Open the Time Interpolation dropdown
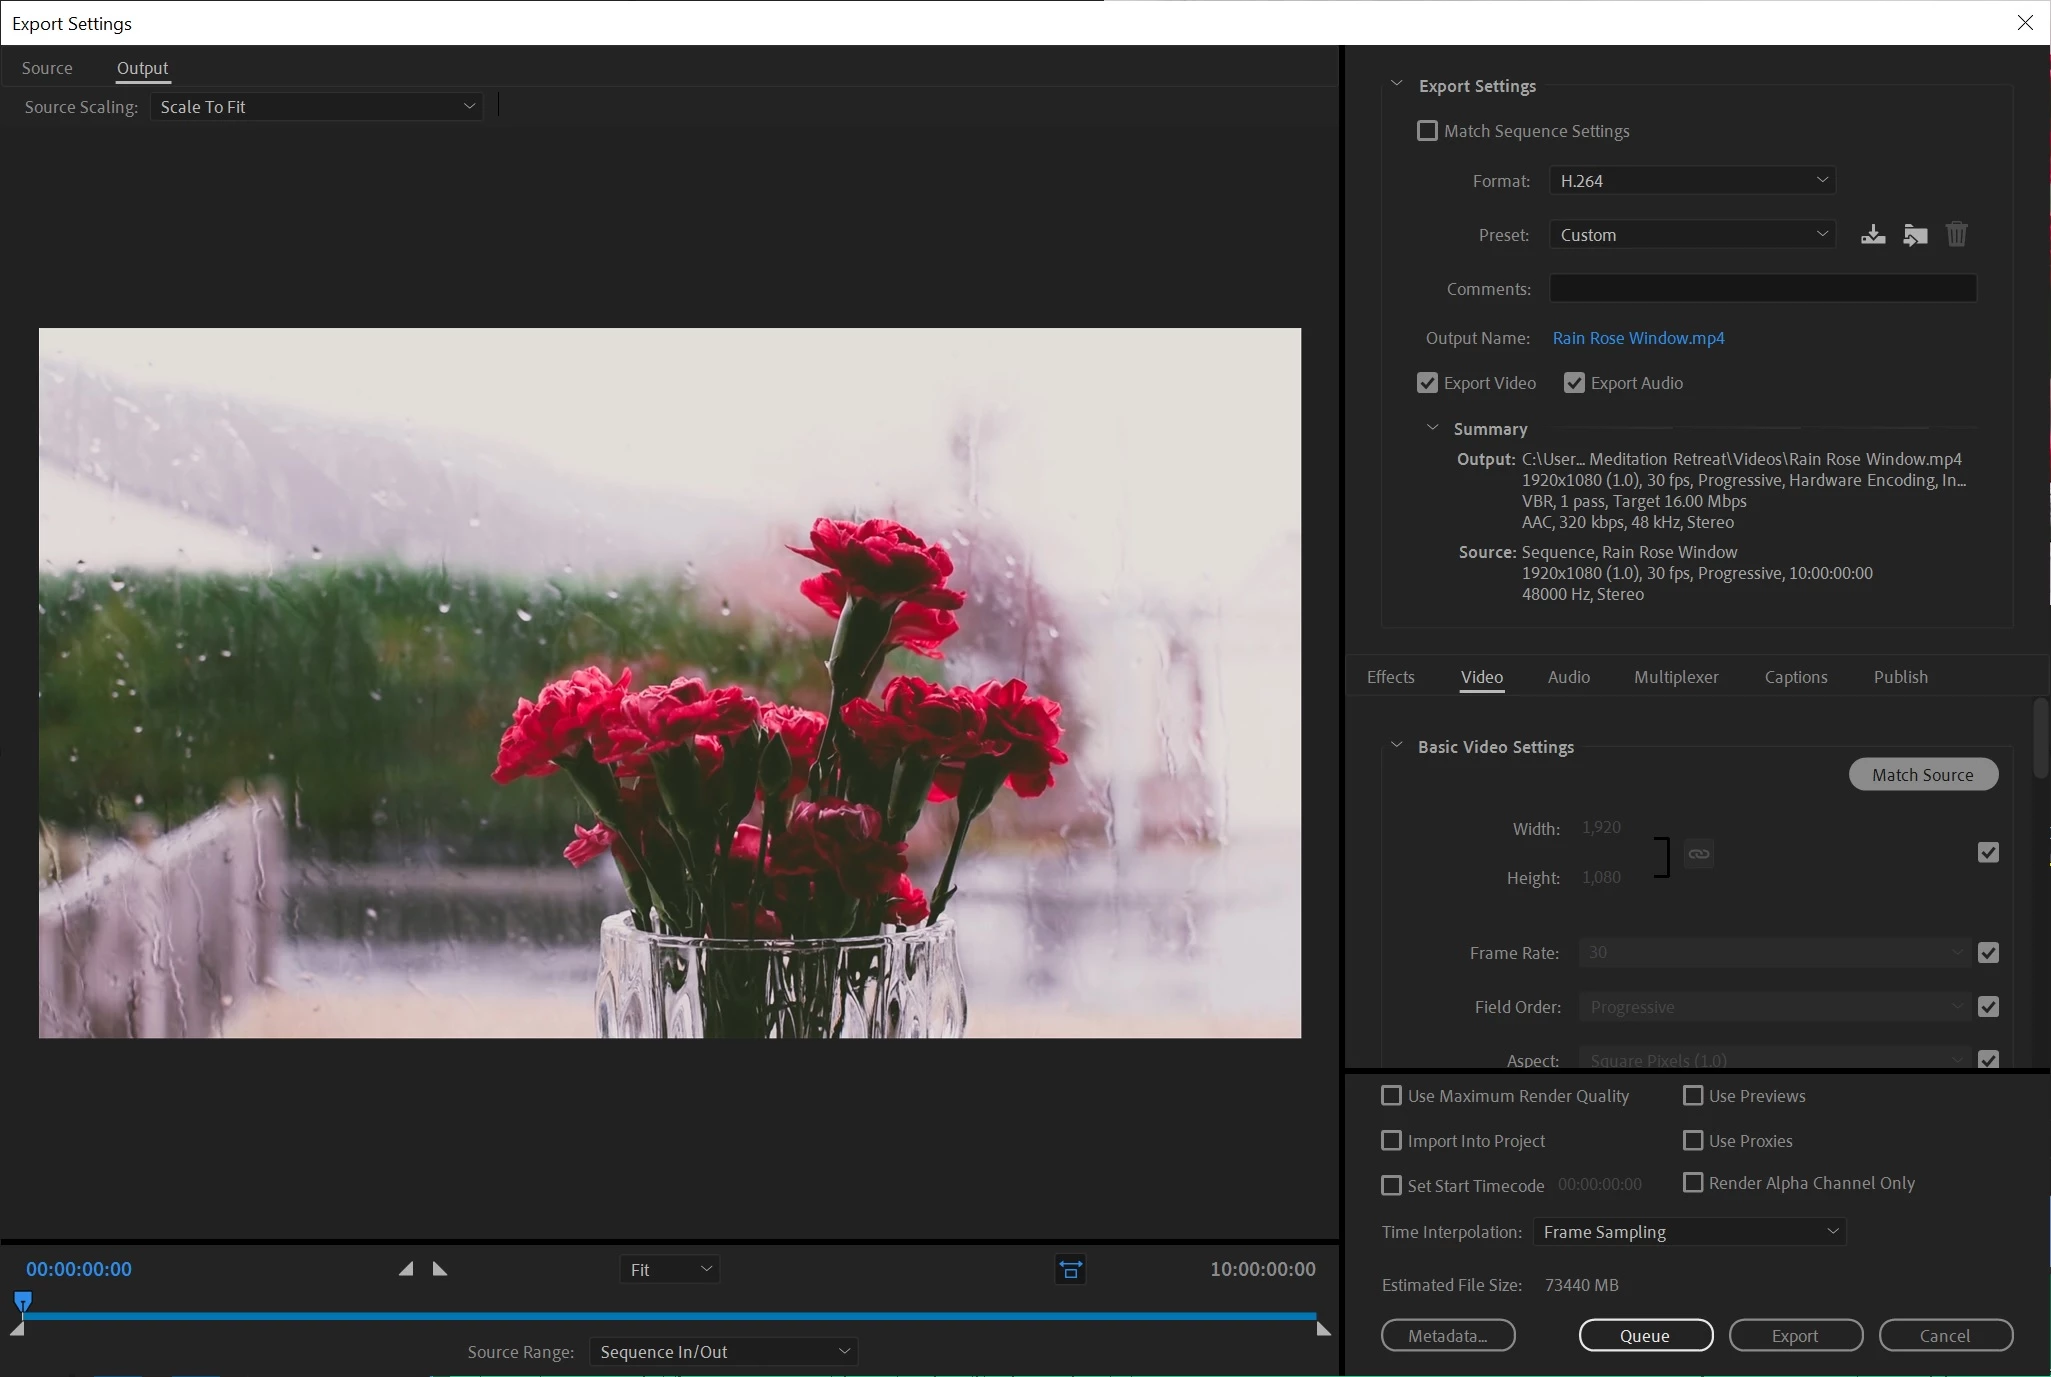 pyautogui.click(x=1689, y=1232)
